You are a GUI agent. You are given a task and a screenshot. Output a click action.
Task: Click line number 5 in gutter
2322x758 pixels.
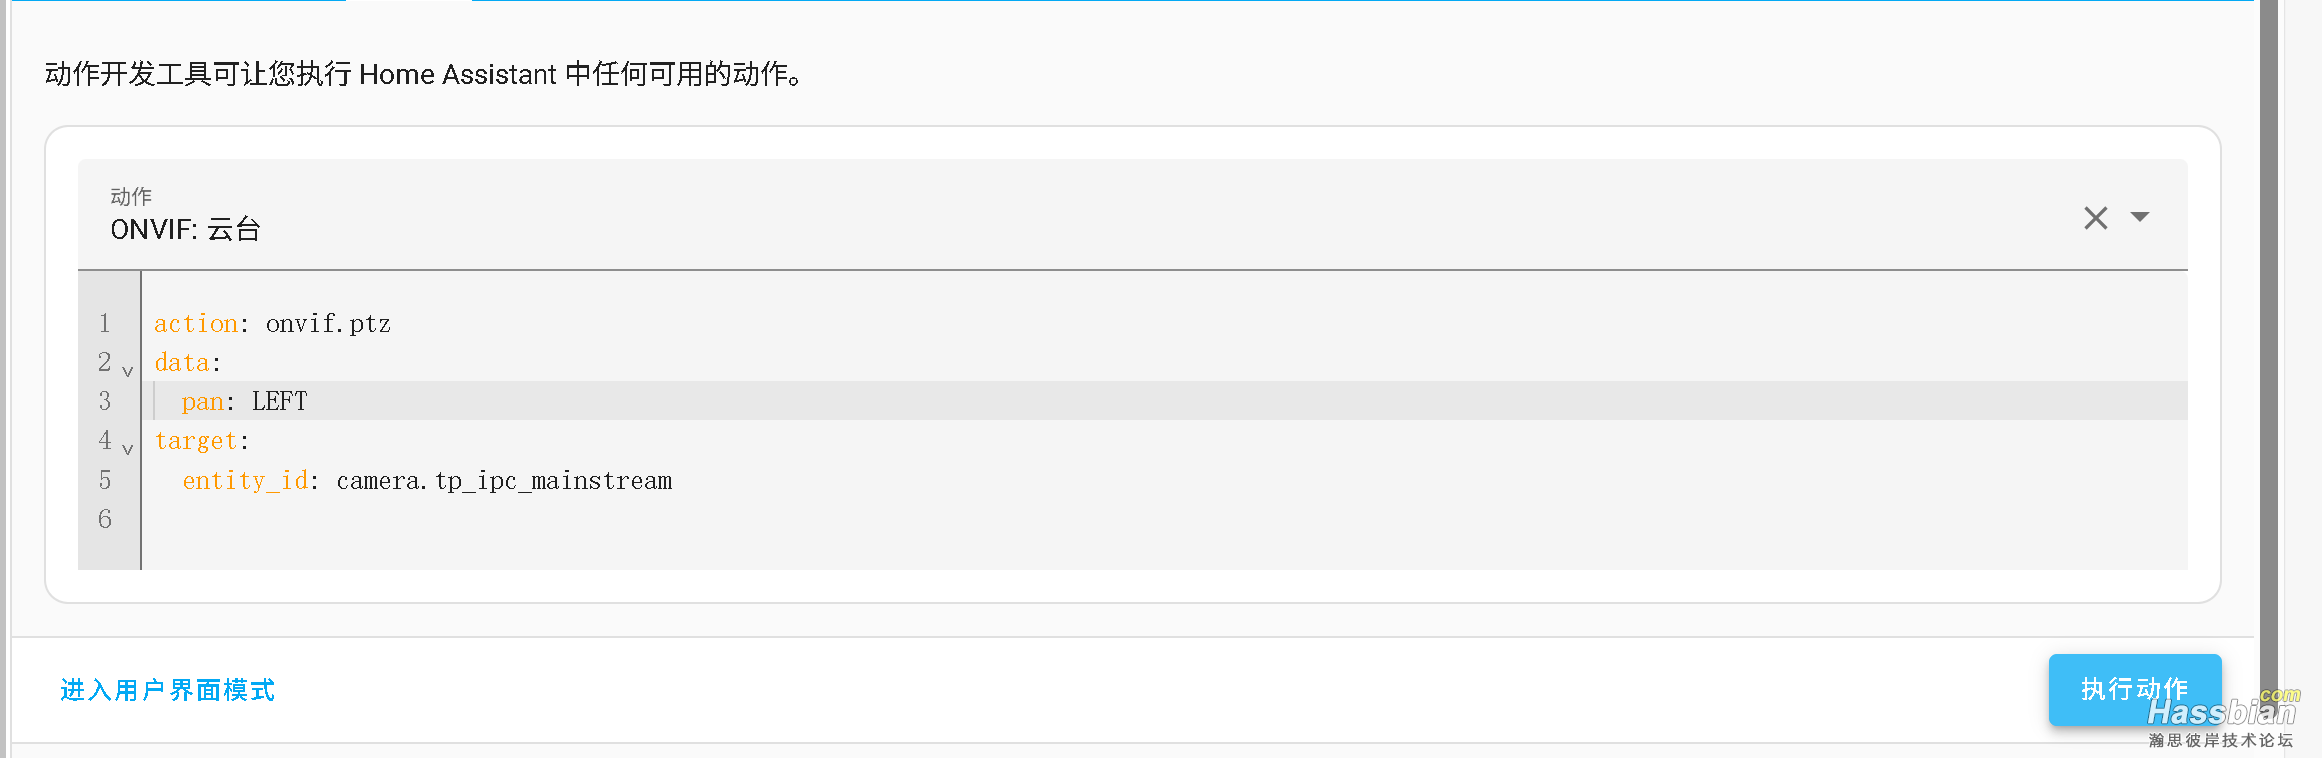pos(105,481)
